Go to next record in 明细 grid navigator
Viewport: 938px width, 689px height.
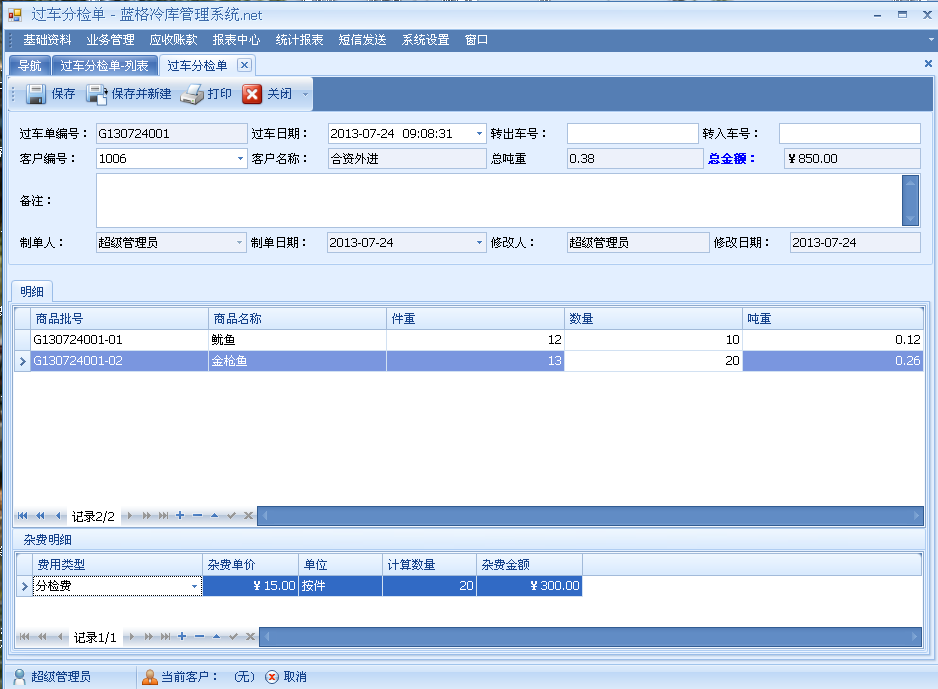coord(129,516)
